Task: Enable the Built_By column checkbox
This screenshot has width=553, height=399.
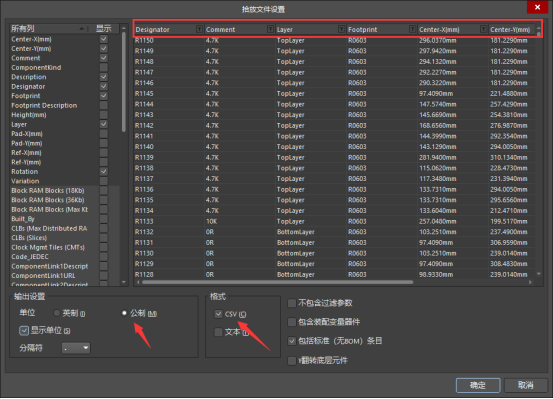Action: point(104,219)
